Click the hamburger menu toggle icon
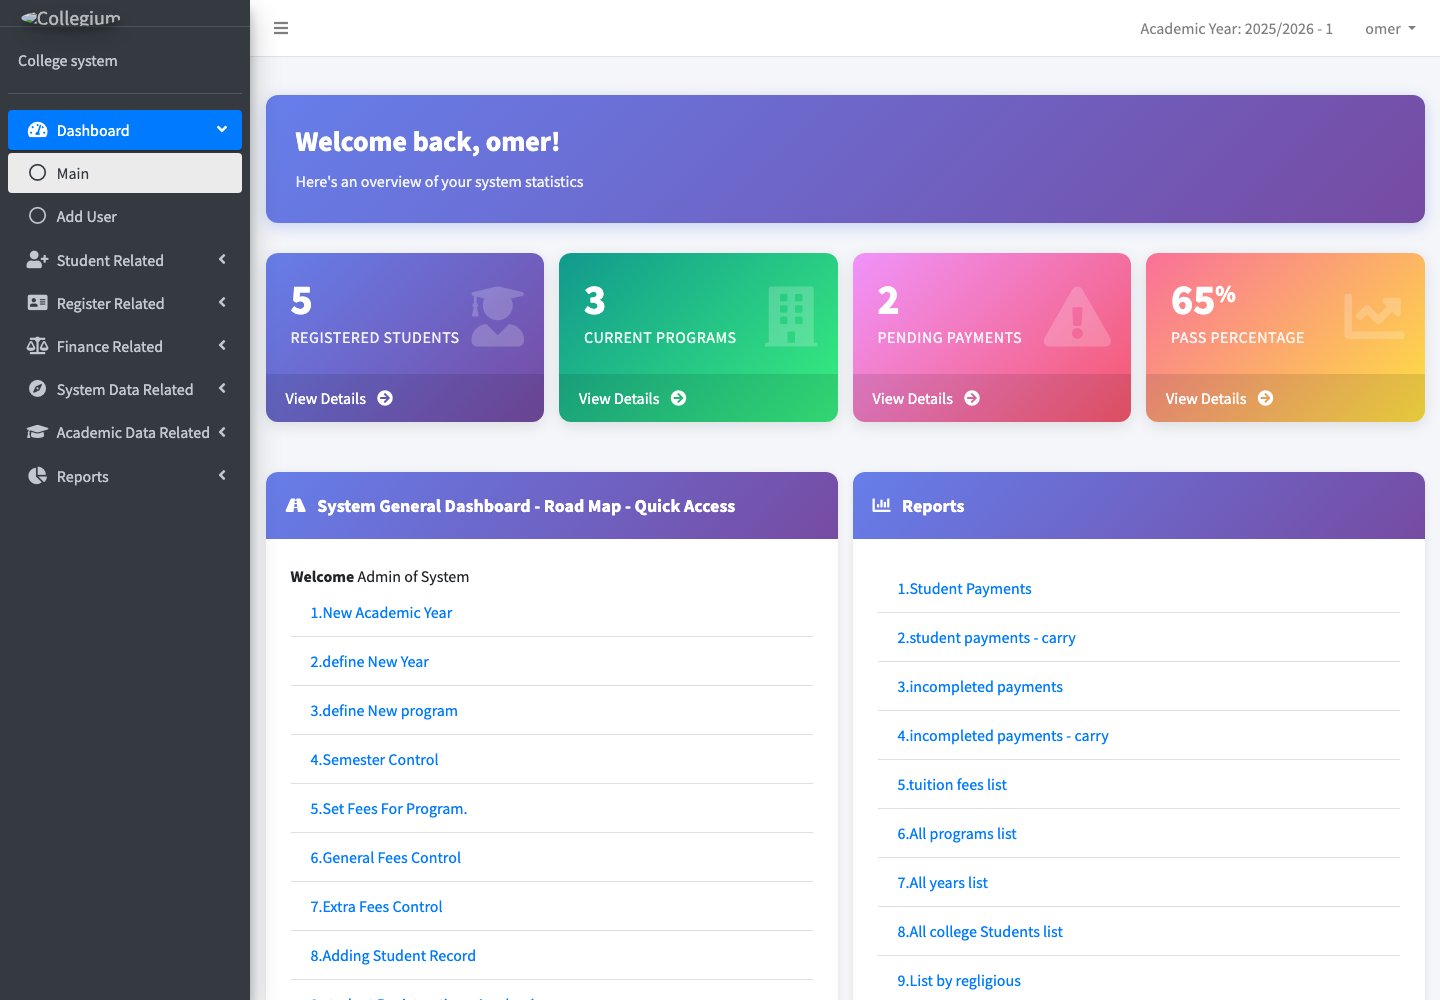 tap(281, 28)
